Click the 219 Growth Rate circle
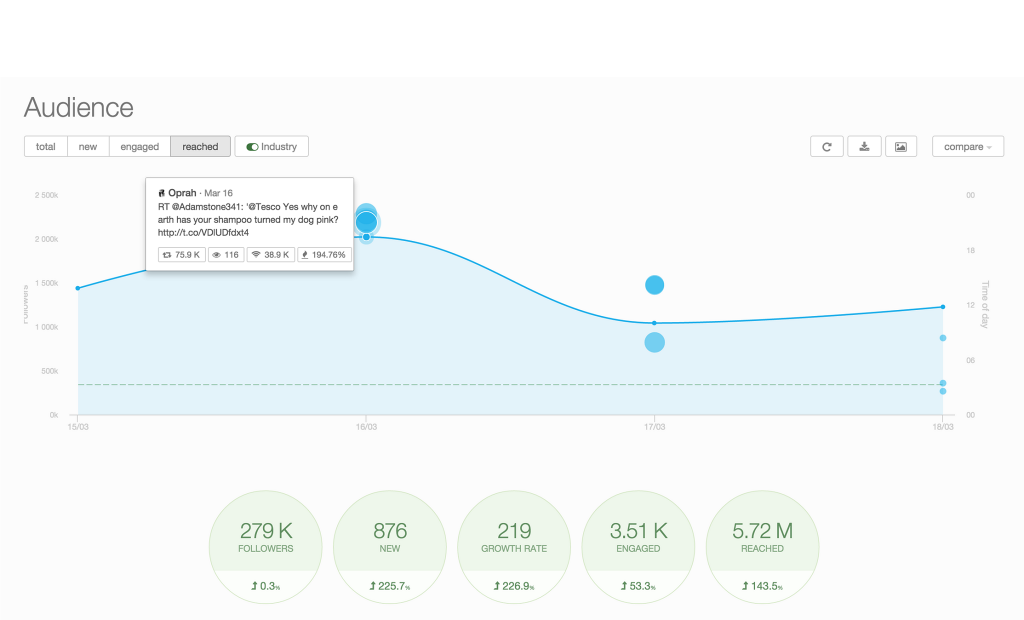 click(513, 547)
